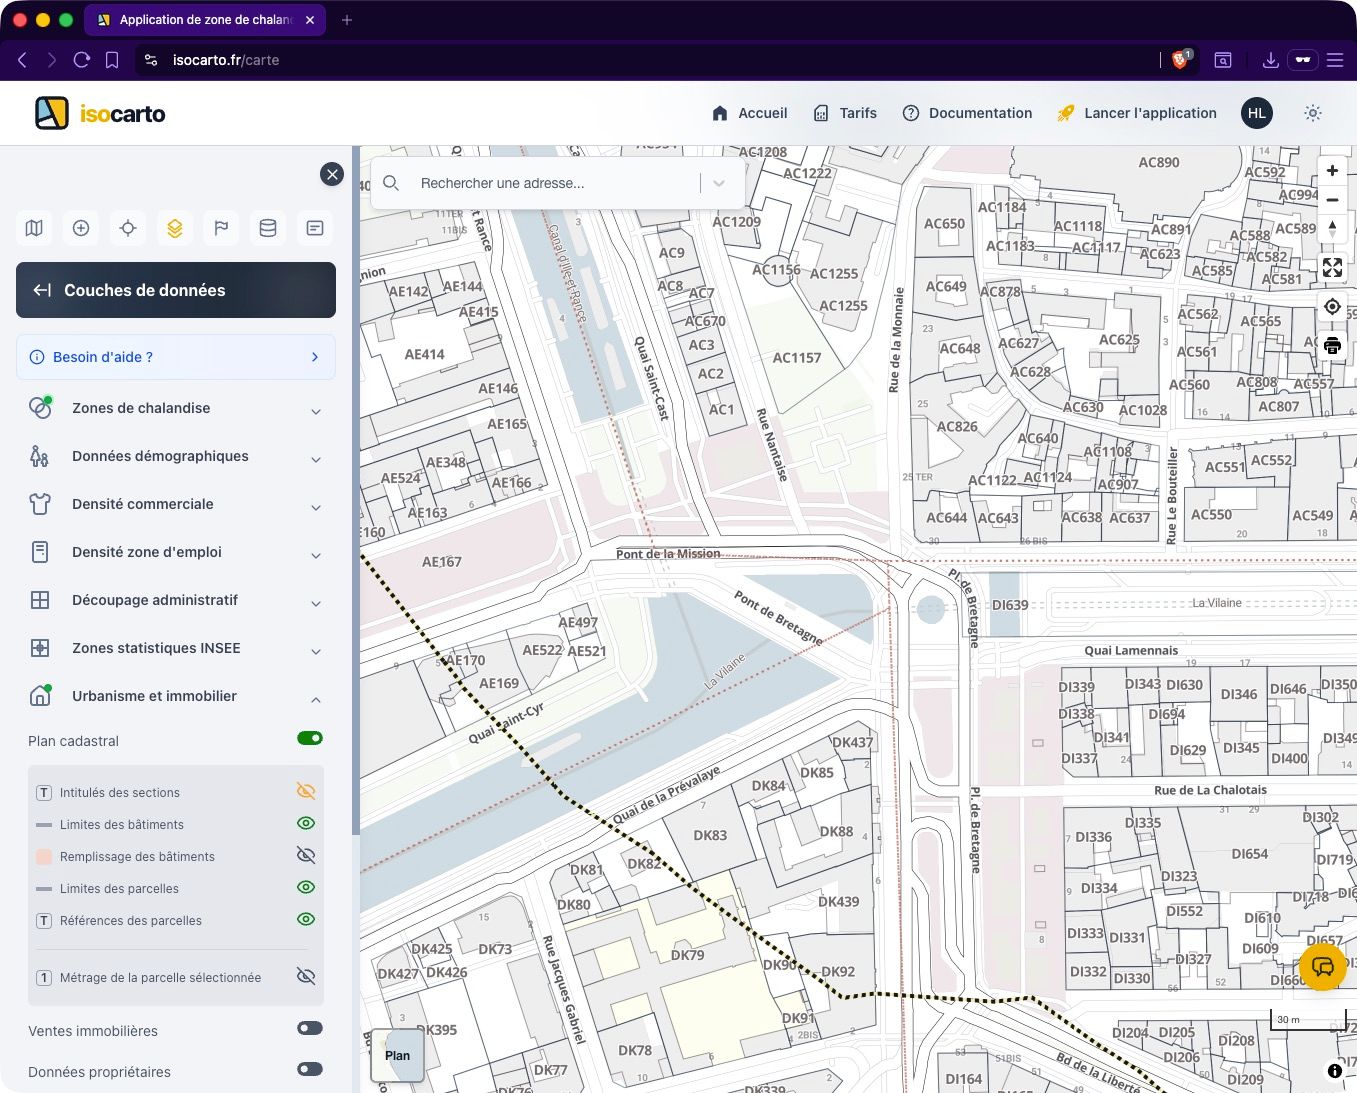
Task: Click the geolocation button on the map
Action: coord(1332,306)
